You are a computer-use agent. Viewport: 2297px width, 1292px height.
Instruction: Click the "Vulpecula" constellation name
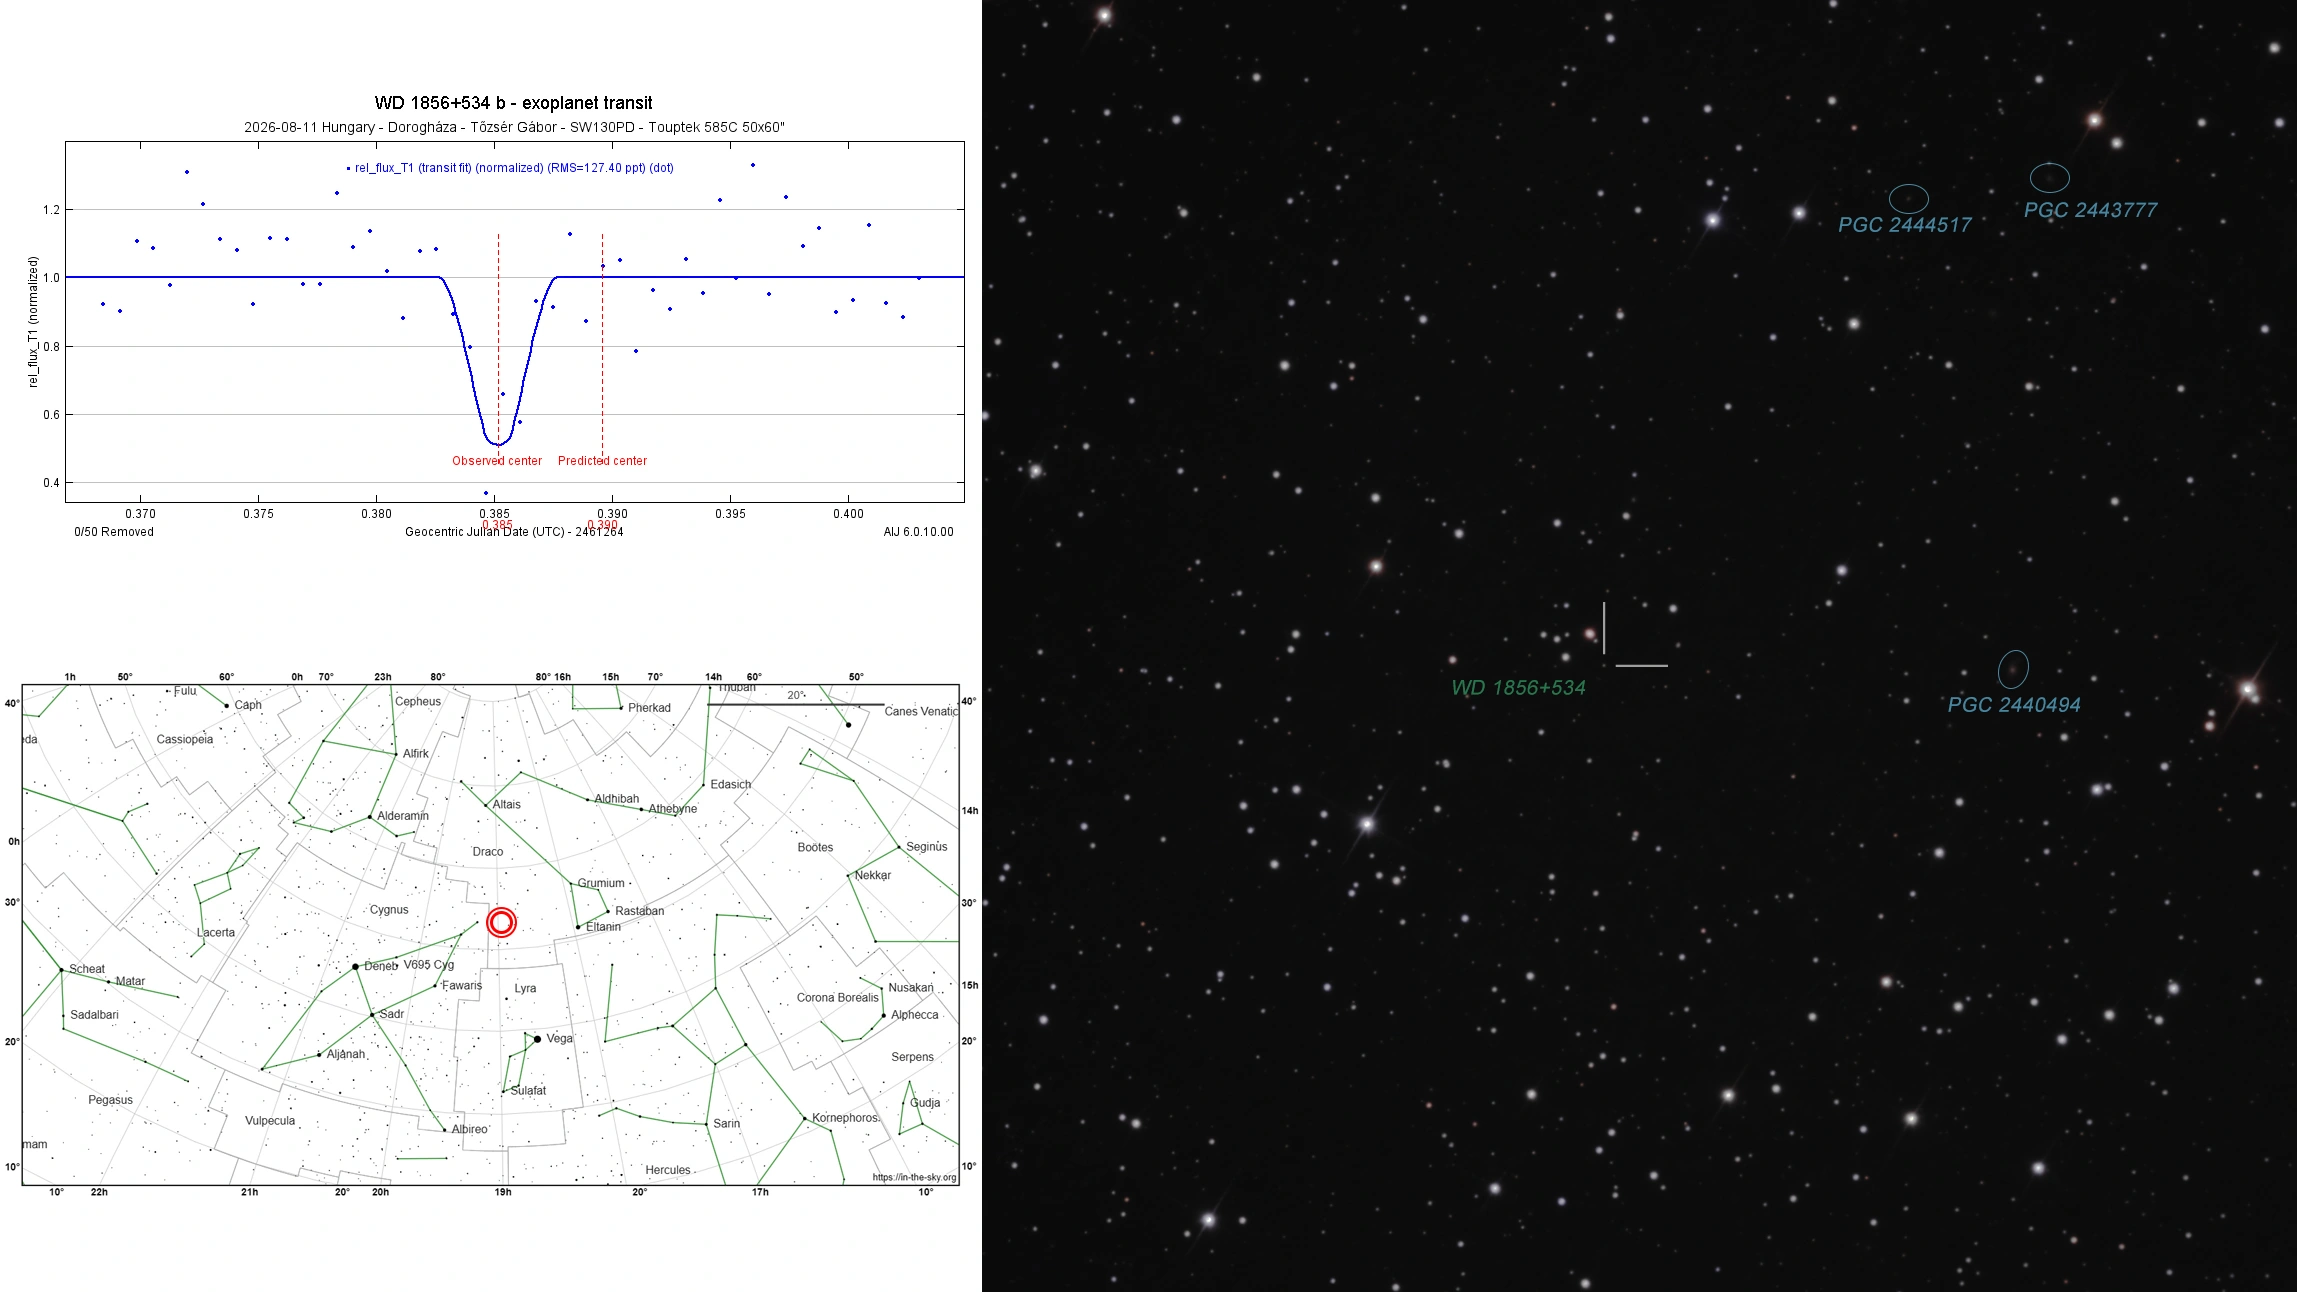[270, 1121]
